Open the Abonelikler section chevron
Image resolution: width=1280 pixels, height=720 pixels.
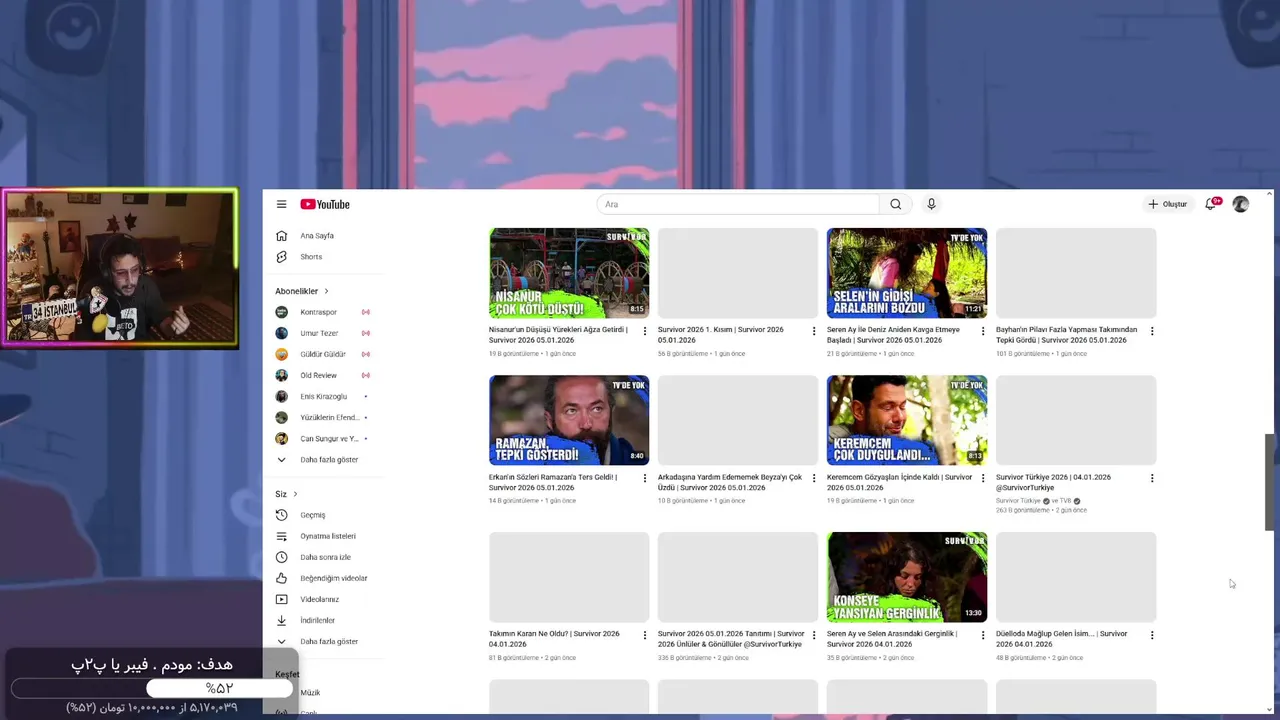(x=326, y=291)
